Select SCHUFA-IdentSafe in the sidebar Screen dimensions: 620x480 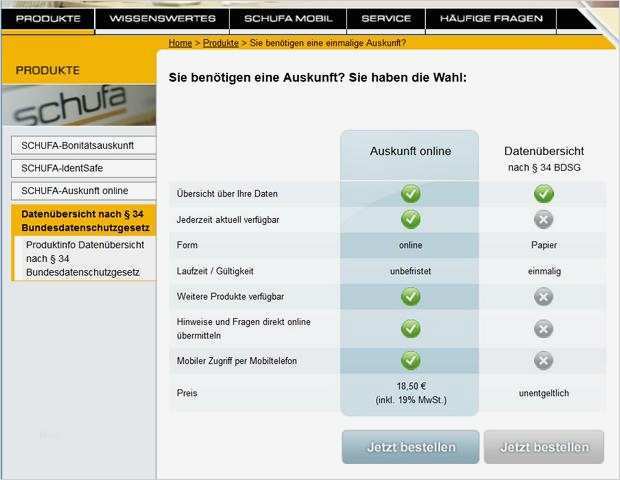pos(83,168)
